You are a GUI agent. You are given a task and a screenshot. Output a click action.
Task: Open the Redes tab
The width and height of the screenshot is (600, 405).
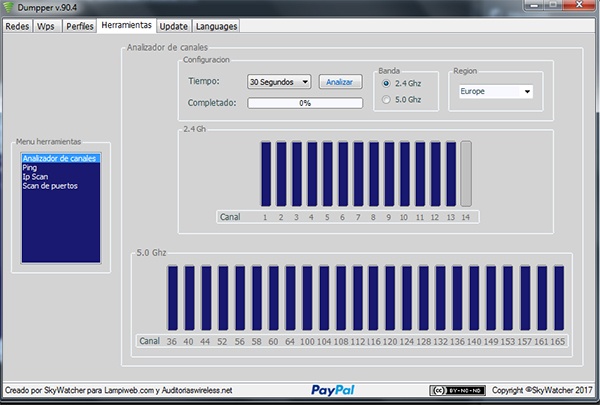click(17, 26)
